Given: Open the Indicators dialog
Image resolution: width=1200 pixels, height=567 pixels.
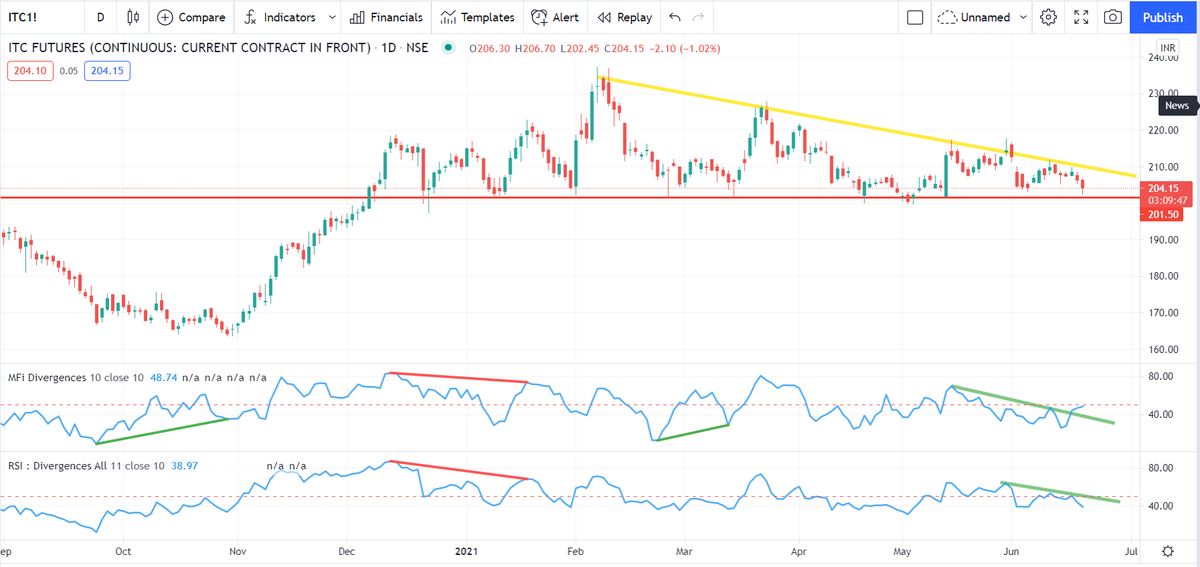Looking at the screenshot, I should coord(281,17).
